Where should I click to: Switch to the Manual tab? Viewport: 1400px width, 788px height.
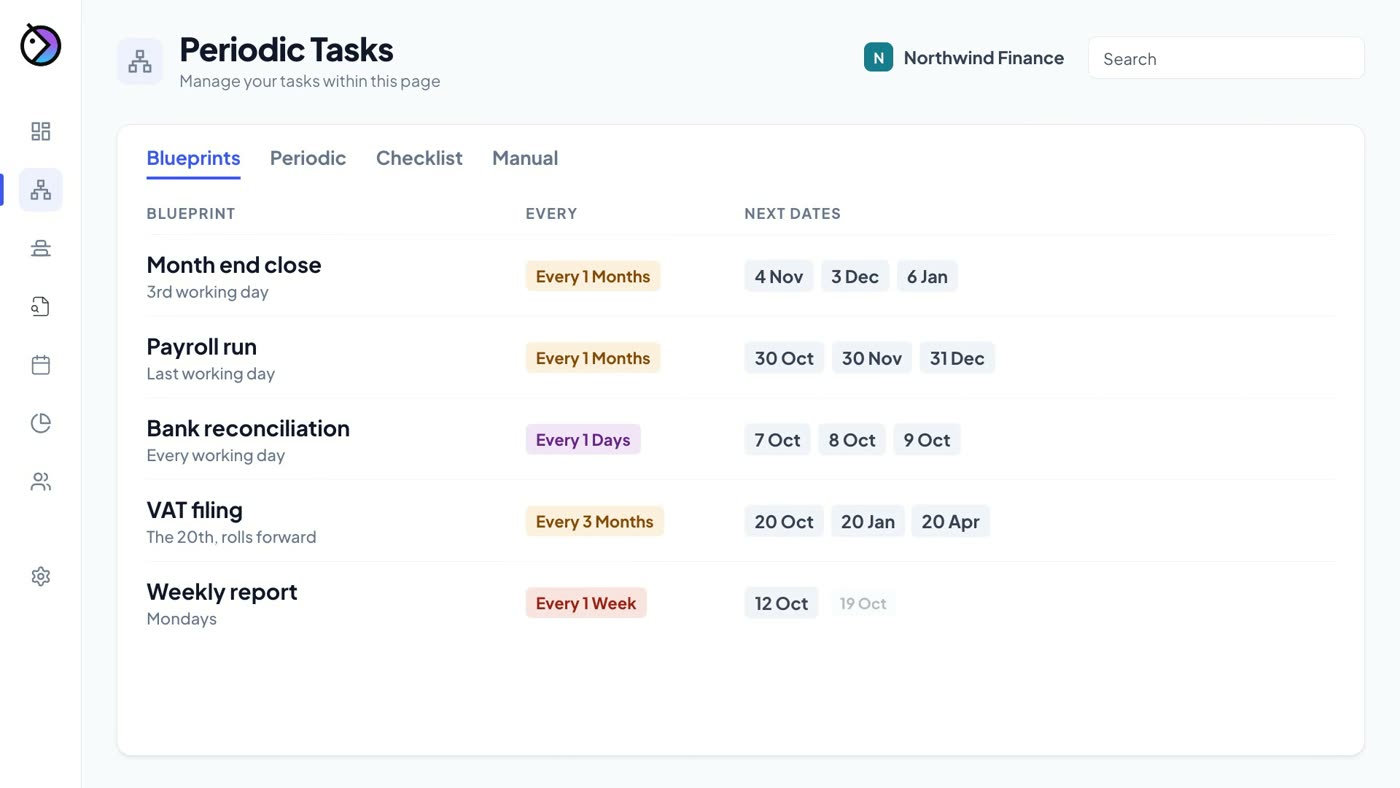(x=525, y=158)
